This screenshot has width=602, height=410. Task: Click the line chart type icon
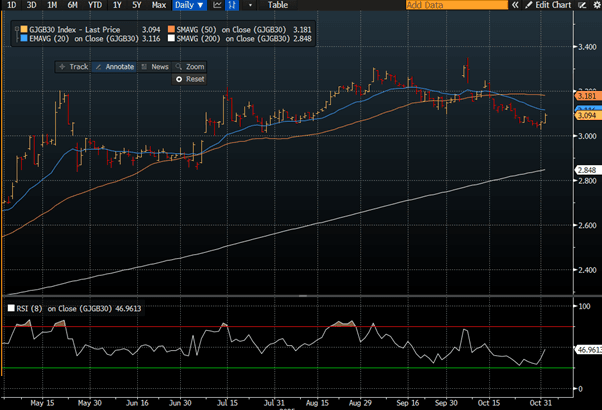click(217, 6)
